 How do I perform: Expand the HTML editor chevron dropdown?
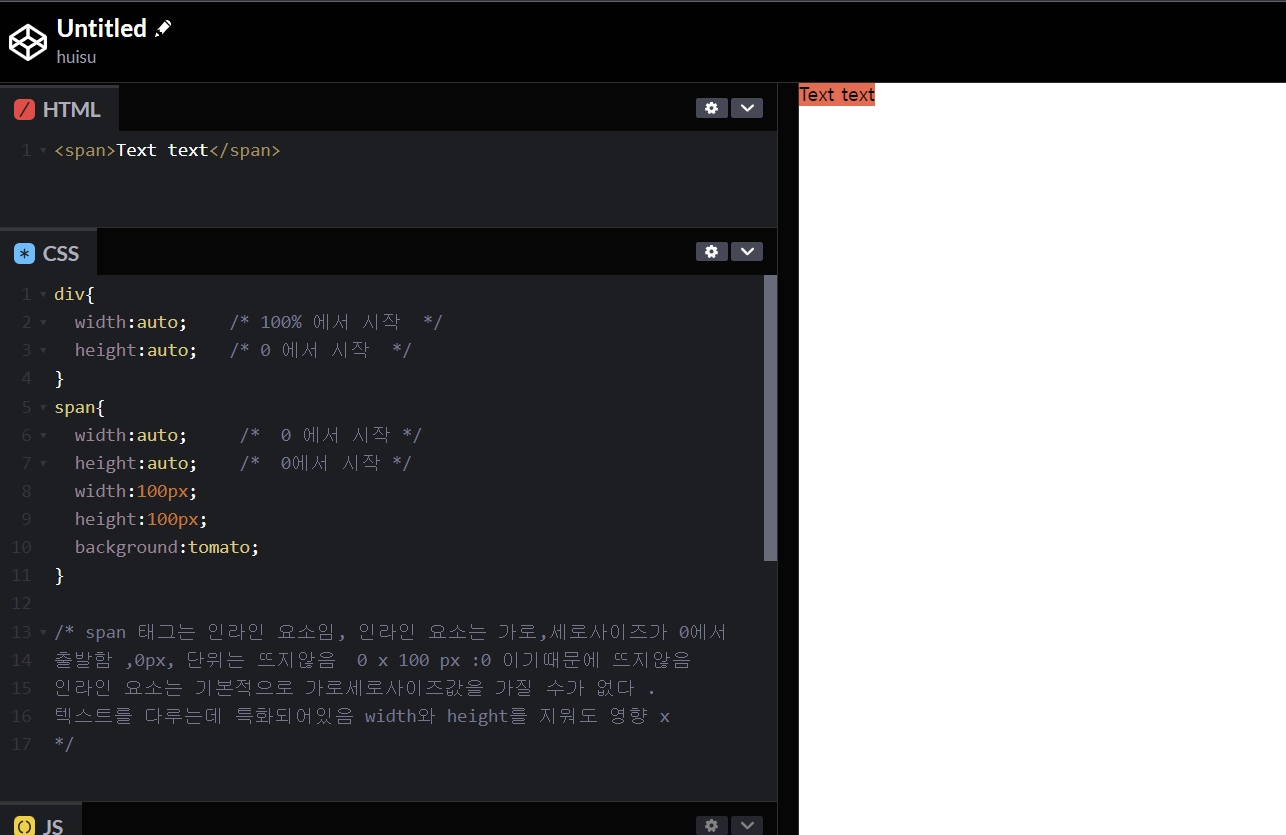click(x=747, y=108)
